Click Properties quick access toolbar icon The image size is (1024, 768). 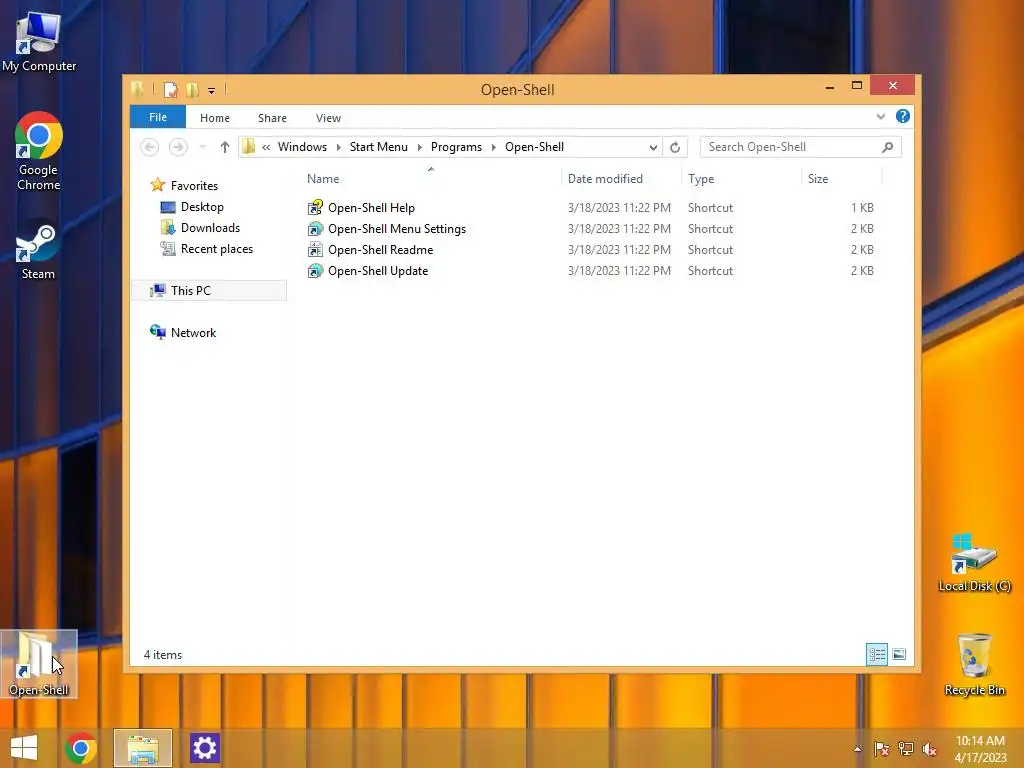tap(170, 89)
